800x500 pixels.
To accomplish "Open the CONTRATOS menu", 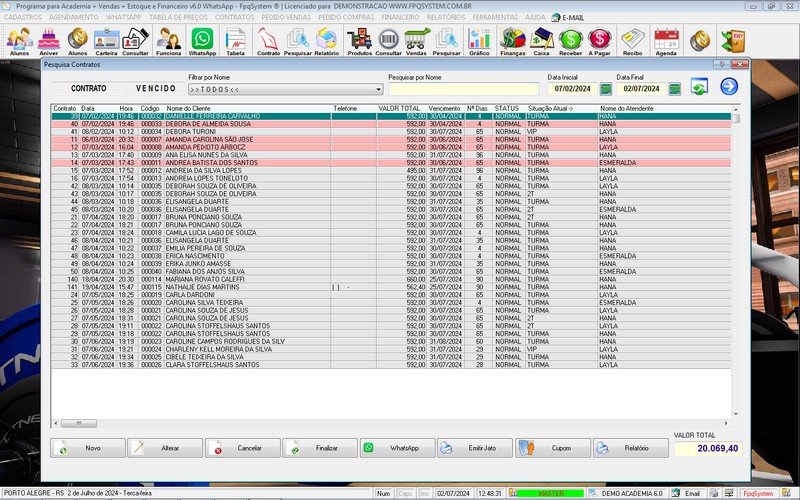I will coord(234,17).
